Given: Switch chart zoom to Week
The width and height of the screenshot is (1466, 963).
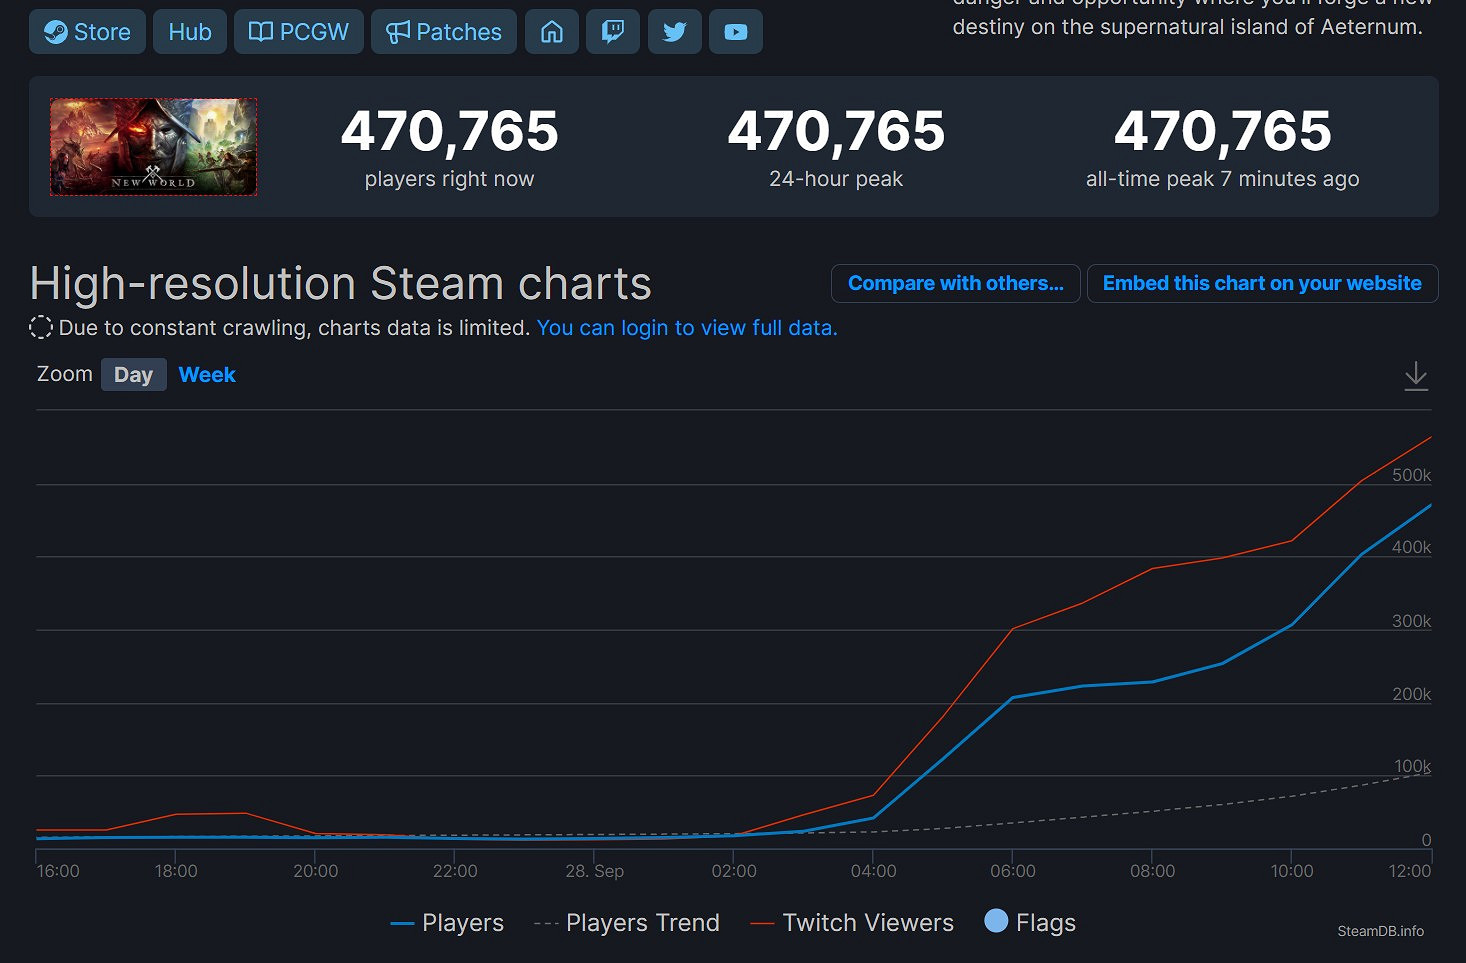Looking at the screenshot, I should (207, 375).
